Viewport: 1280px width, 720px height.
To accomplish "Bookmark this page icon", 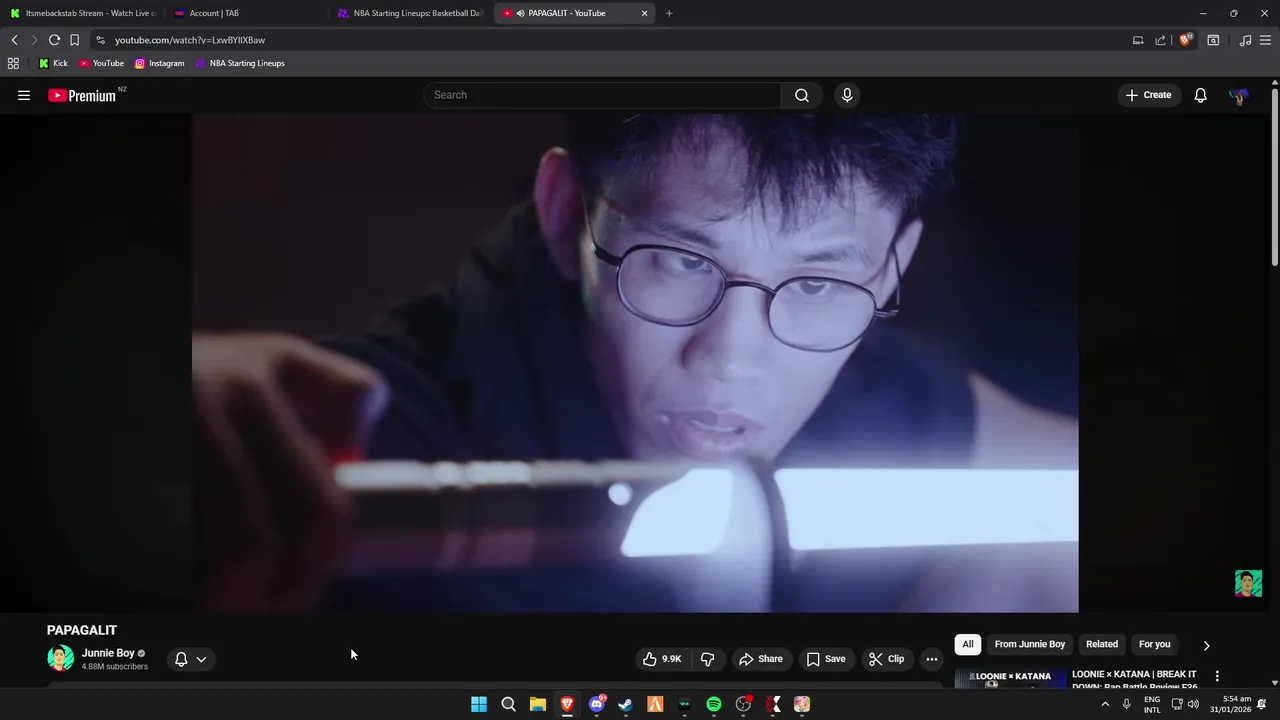I will click(74, 40).
